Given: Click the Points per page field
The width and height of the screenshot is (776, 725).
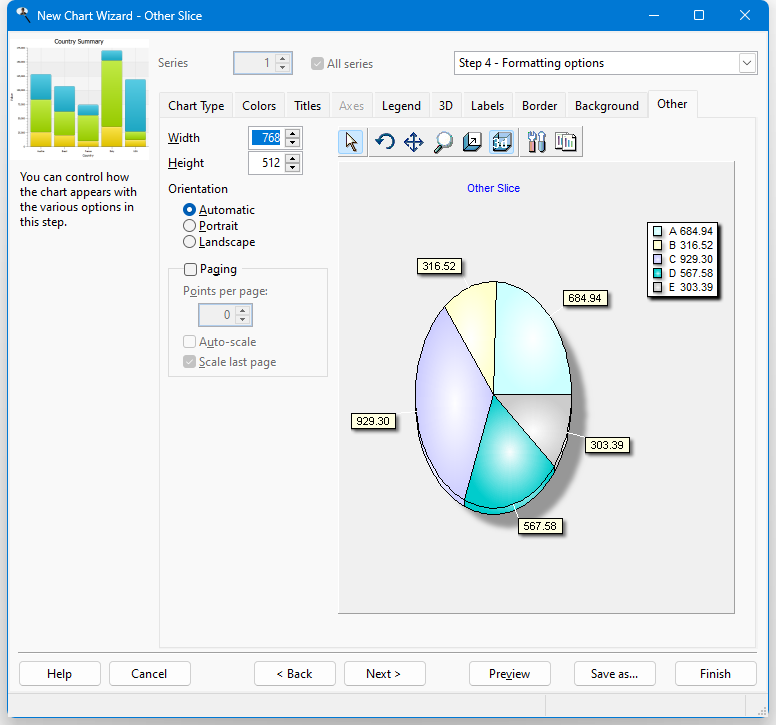Looking at the screenshot, I should coord(217,315).
